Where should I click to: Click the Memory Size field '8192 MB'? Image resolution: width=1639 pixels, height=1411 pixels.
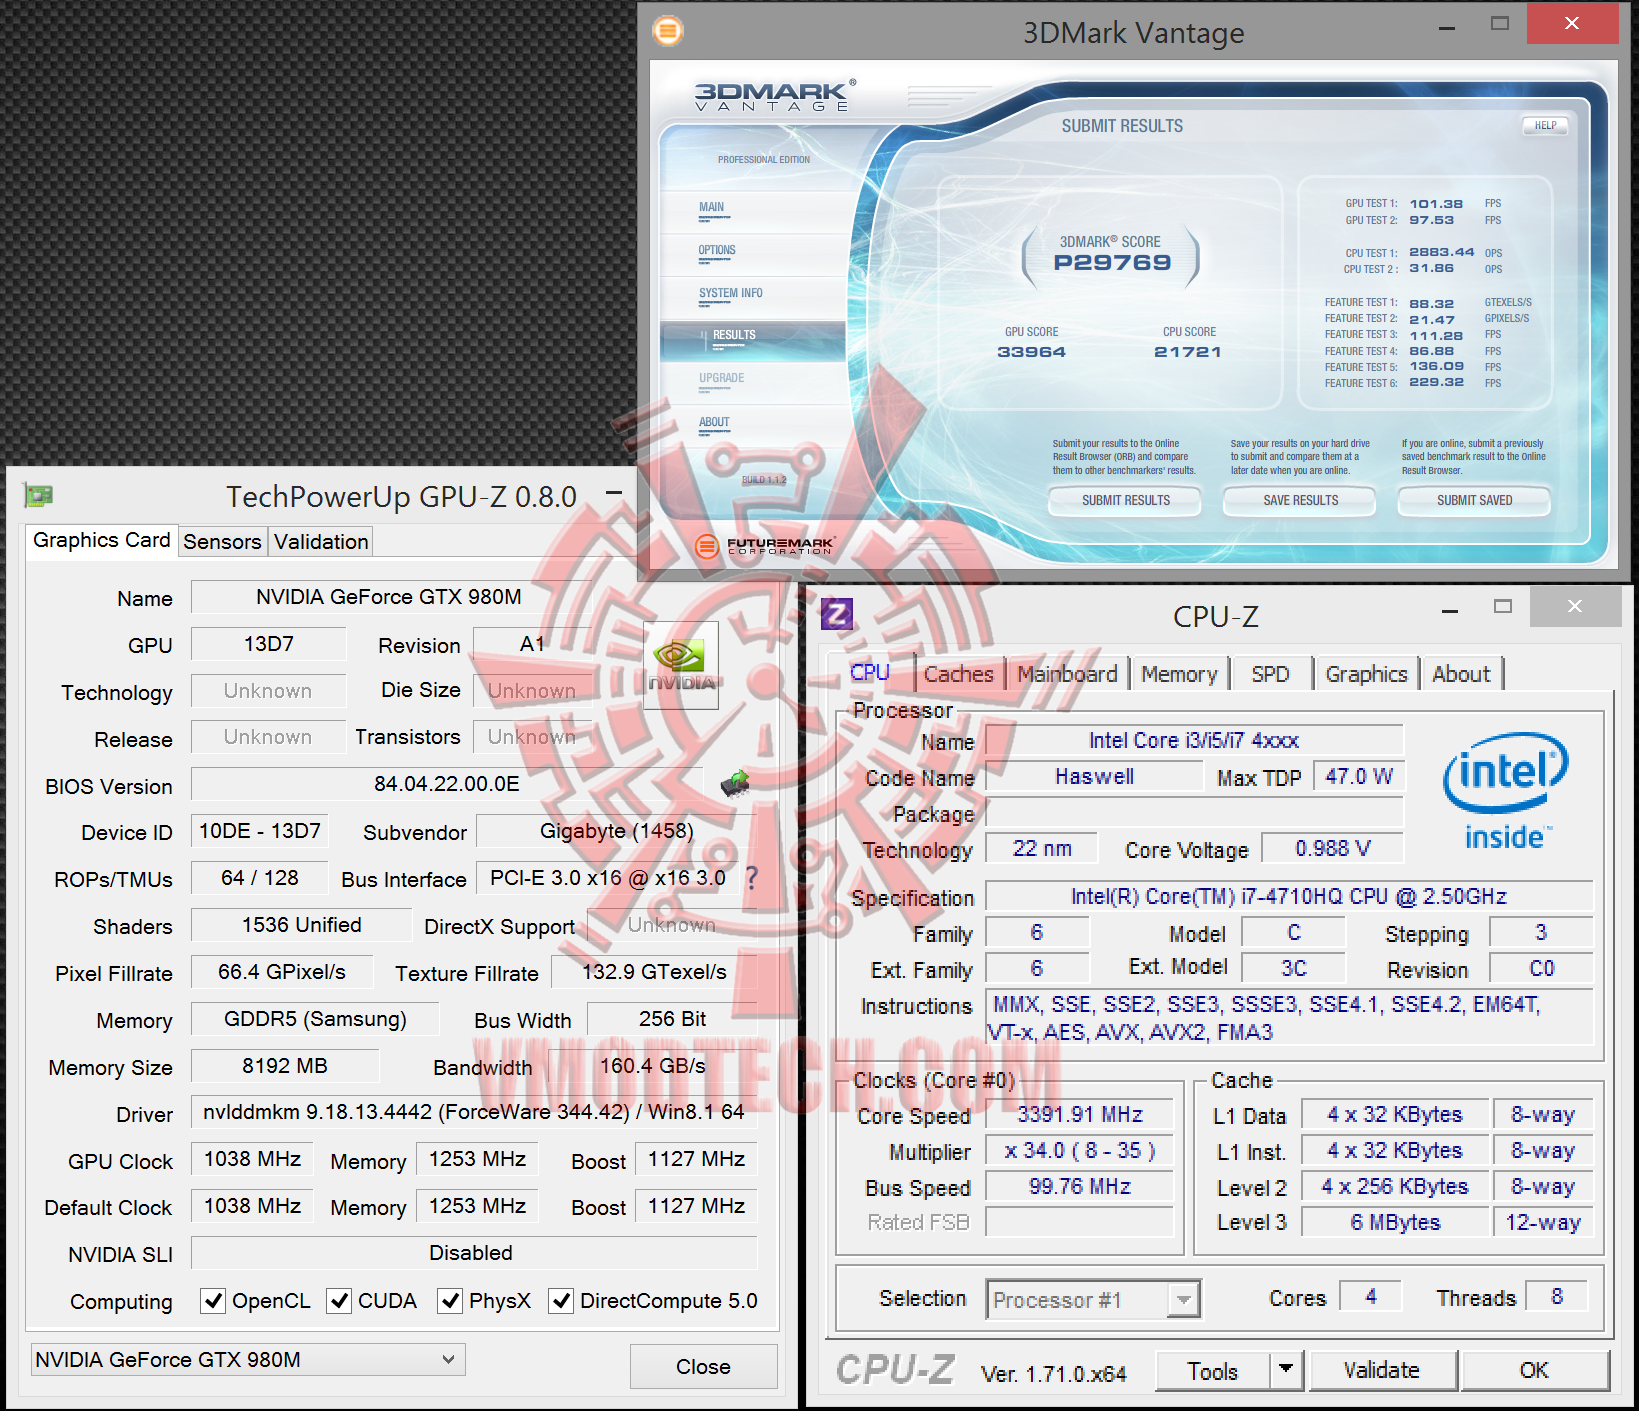point(285,1066)
